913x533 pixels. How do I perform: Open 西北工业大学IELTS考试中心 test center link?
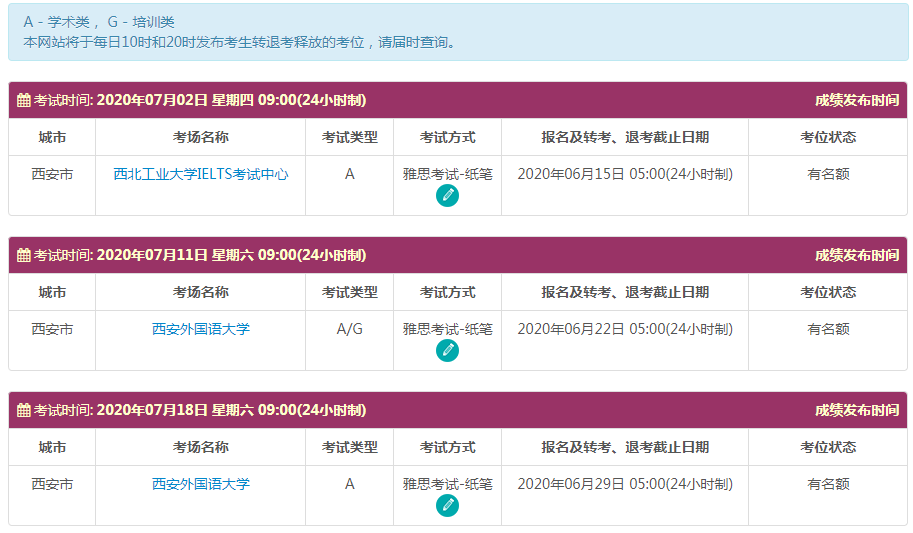(200, 174)
